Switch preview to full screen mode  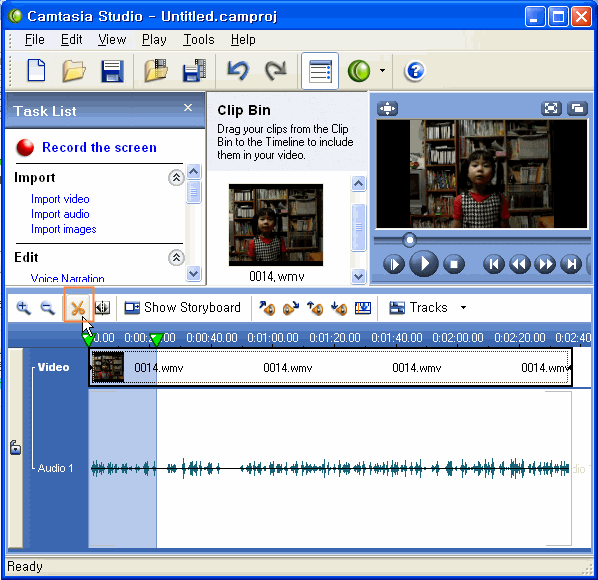pyautogui.click(x=551, y=109)
